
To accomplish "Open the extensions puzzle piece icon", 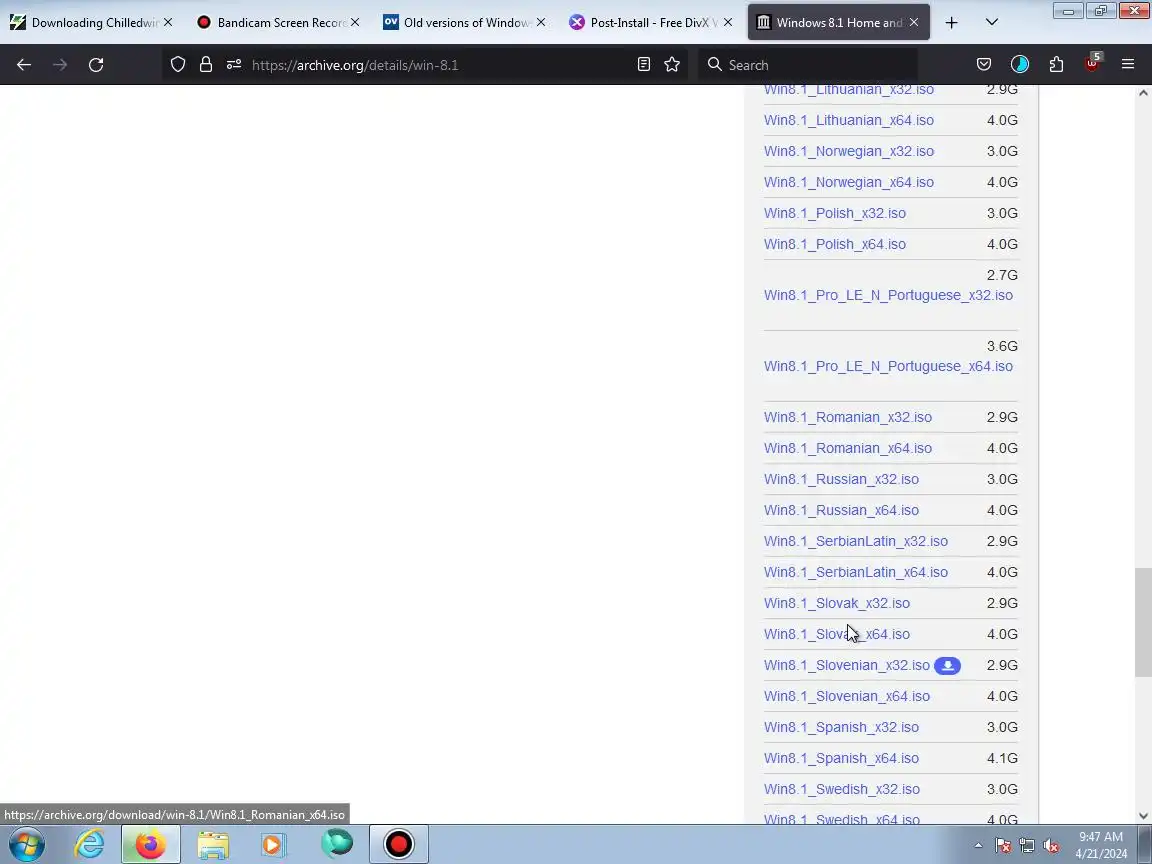I will pyautogui.click(x=1056, y=65).
